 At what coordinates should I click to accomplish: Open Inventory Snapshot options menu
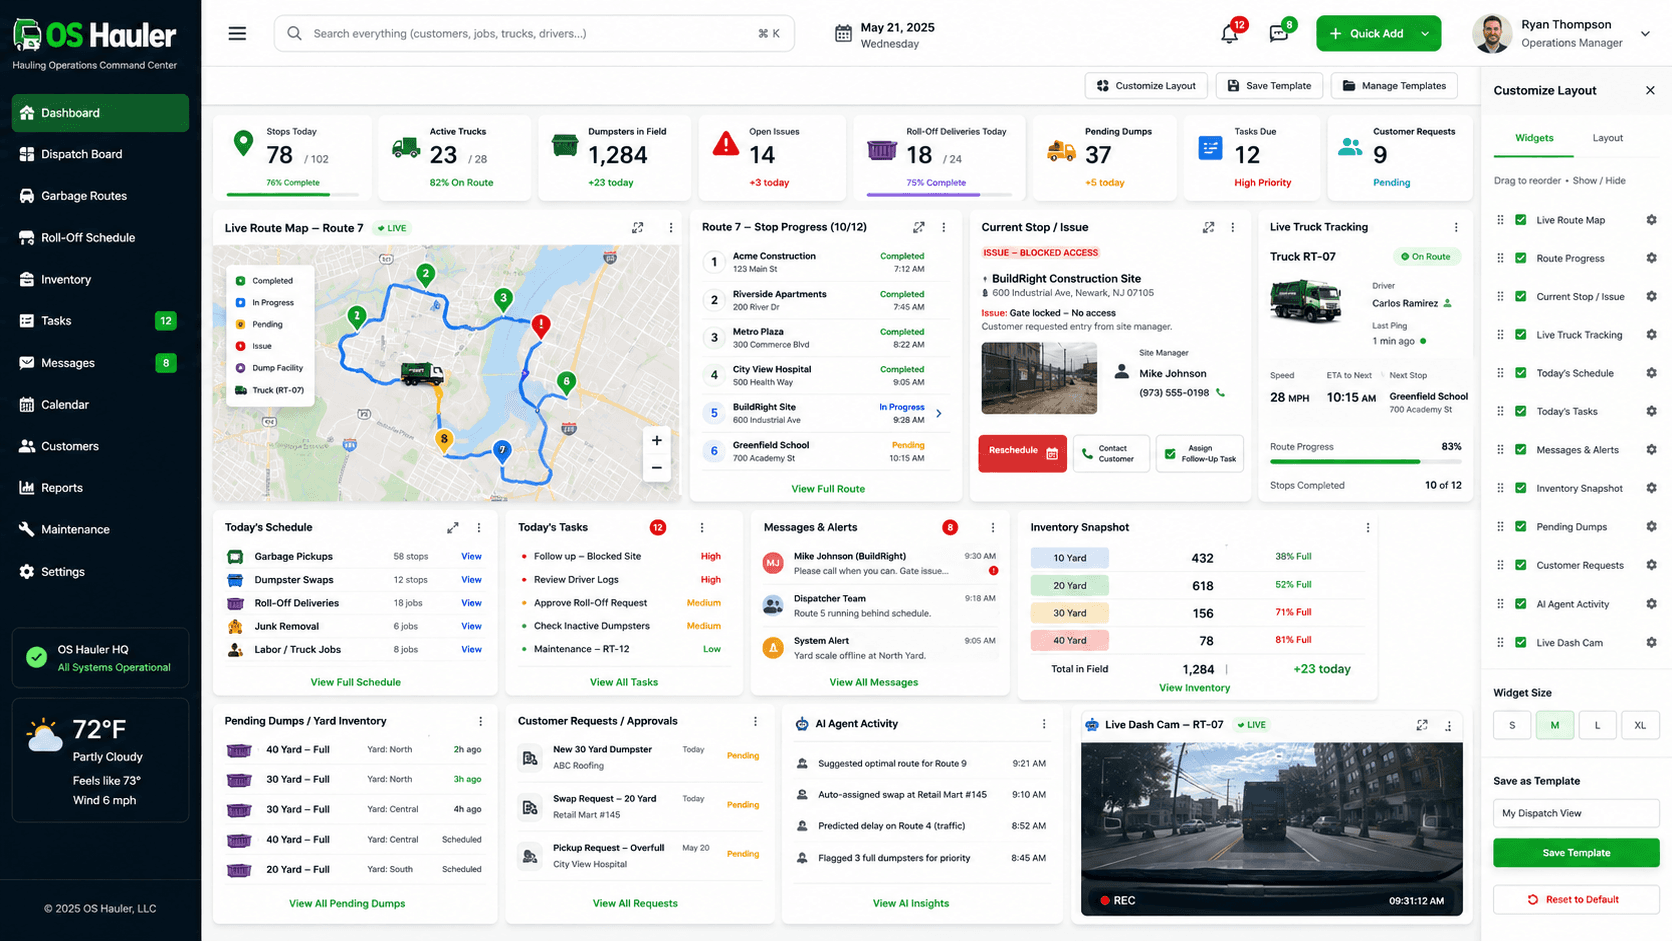(1368, 527)
